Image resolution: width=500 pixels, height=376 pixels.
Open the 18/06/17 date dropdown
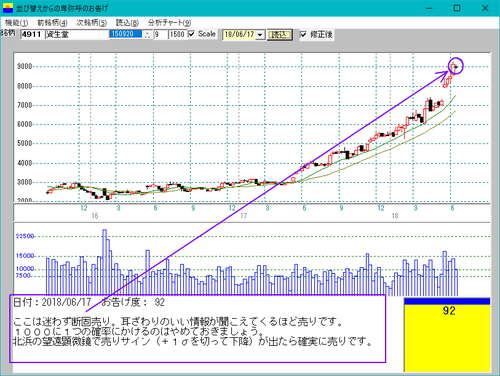click(260, 35)
